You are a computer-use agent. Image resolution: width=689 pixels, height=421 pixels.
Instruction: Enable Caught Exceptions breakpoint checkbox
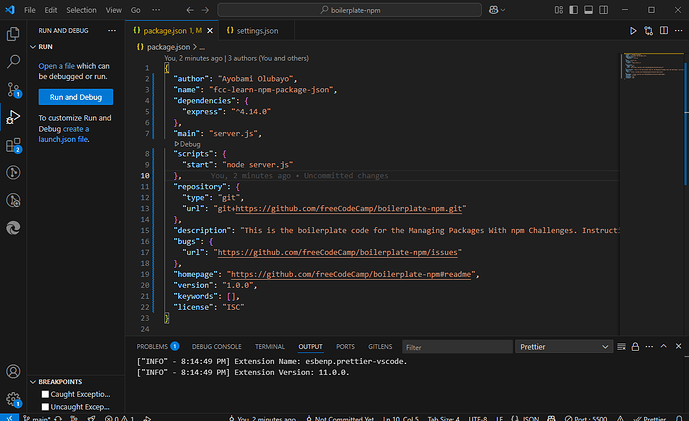pyautogui.click(x=45, y=394)
